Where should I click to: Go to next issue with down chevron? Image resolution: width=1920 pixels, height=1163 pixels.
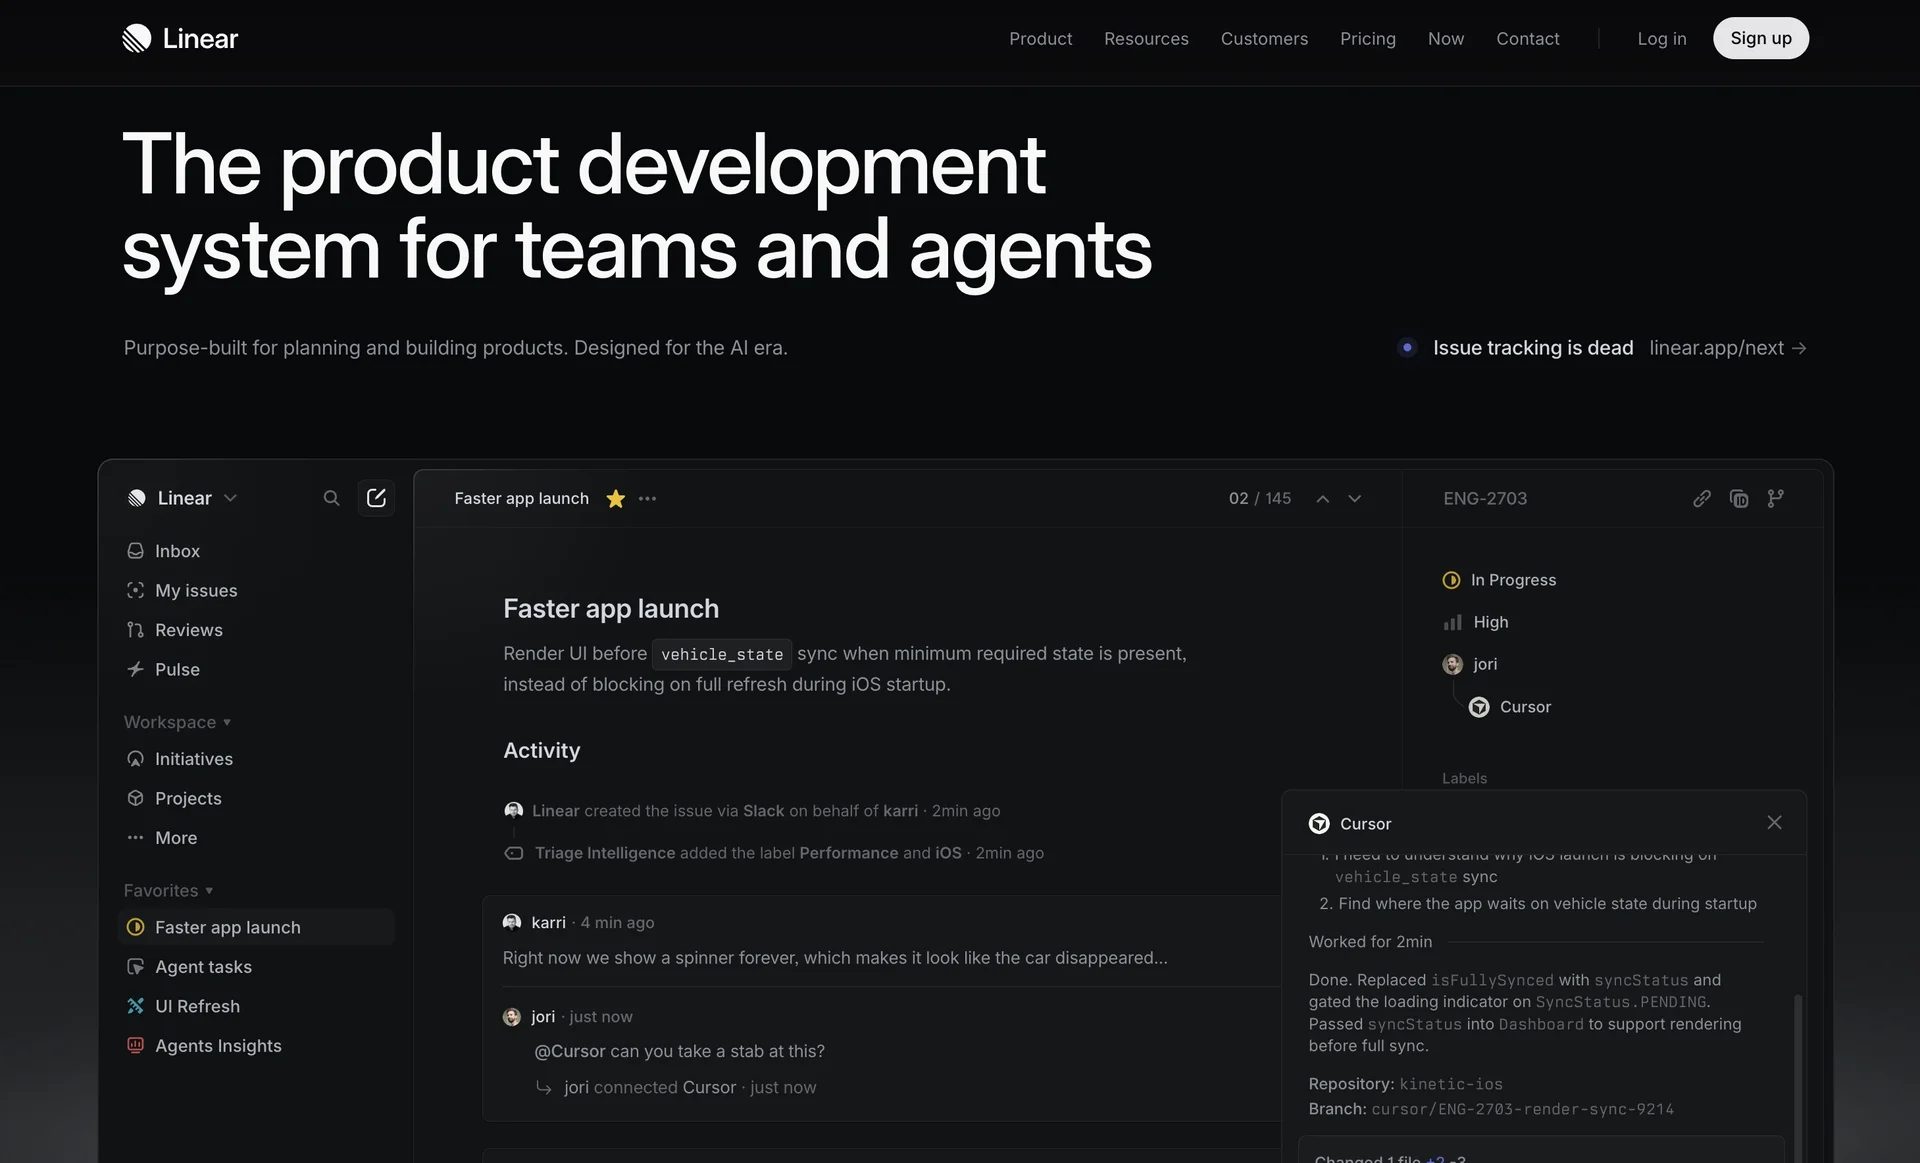tap(1354, 498)
